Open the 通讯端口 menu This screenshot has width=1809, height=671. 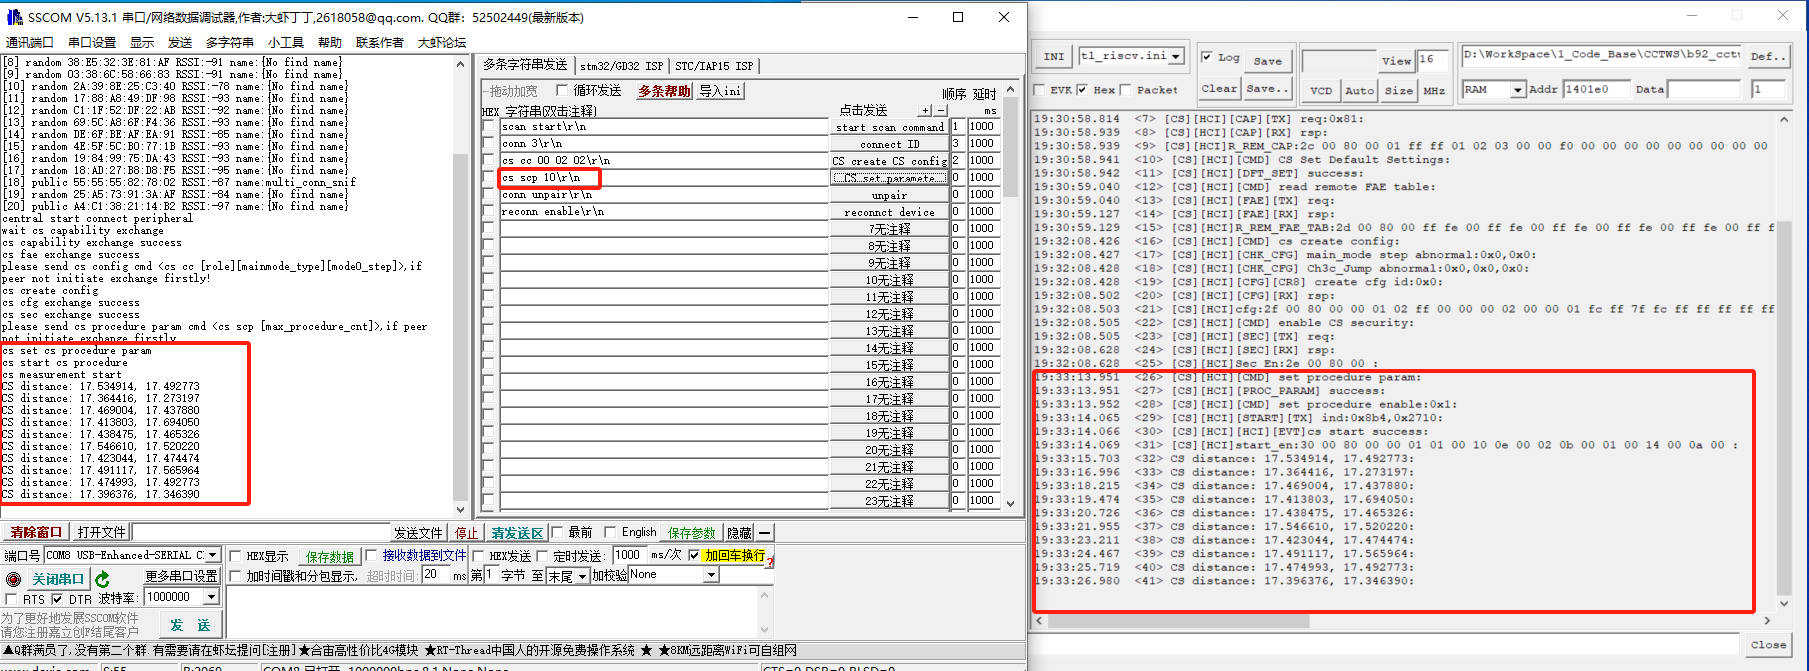(x=30, y=42)
